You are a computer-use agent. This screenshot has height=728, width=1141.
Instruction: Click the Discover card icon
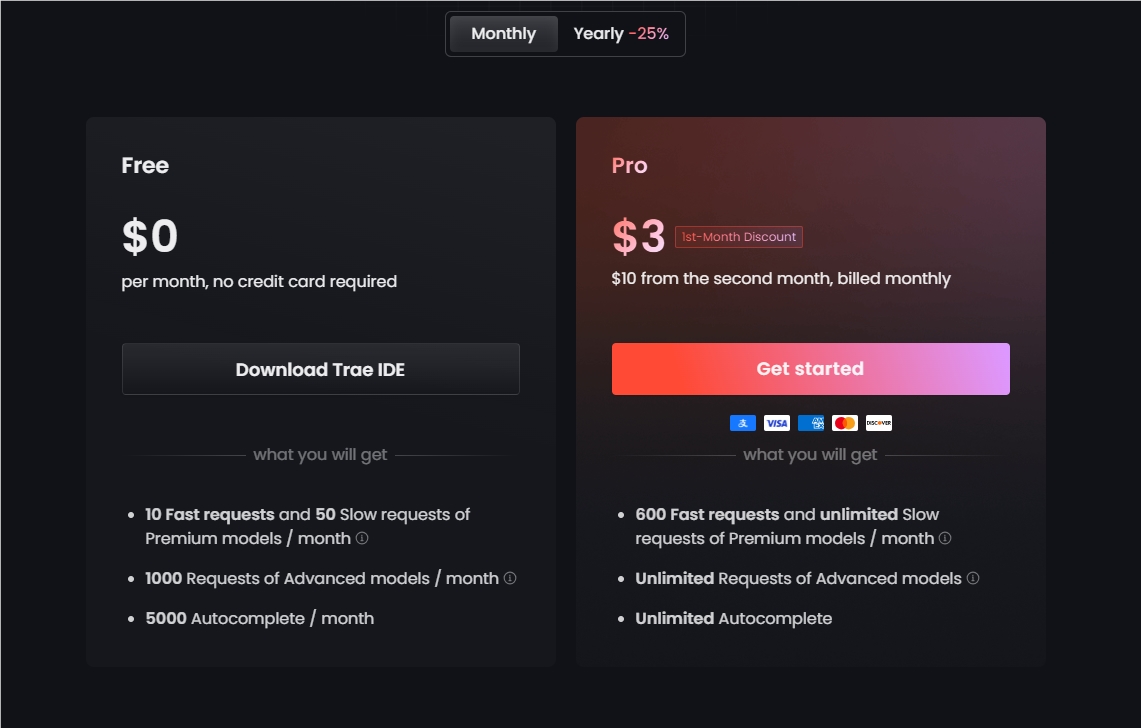pyautogui.click(x=879, y=423)
